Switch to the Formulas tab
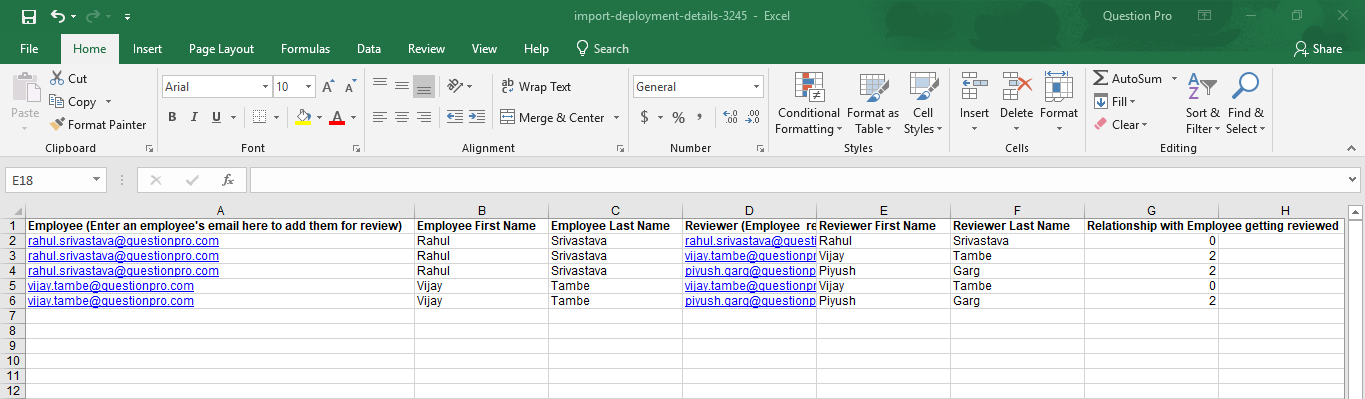This screenshot has width=1365, height=399. coord(305,48)
